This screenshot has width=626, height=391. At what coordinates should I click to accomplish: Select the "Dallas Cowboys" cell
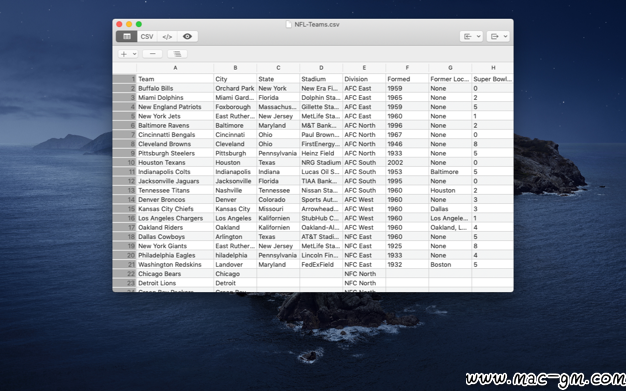tap(175, 236)
